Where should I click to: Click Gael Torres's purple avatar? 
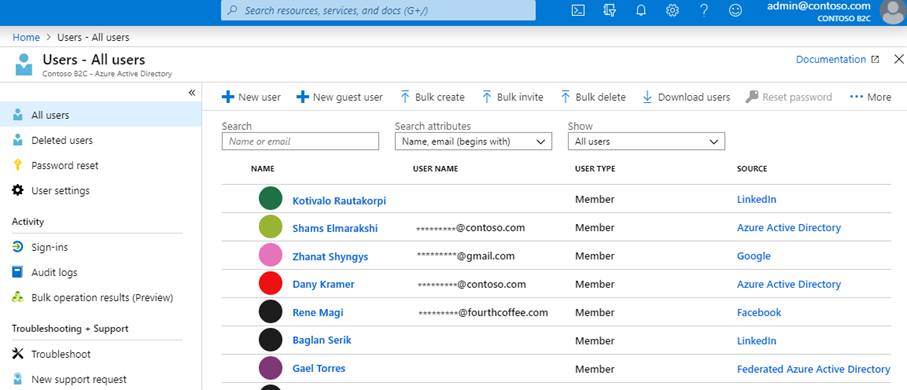[270, 368]
